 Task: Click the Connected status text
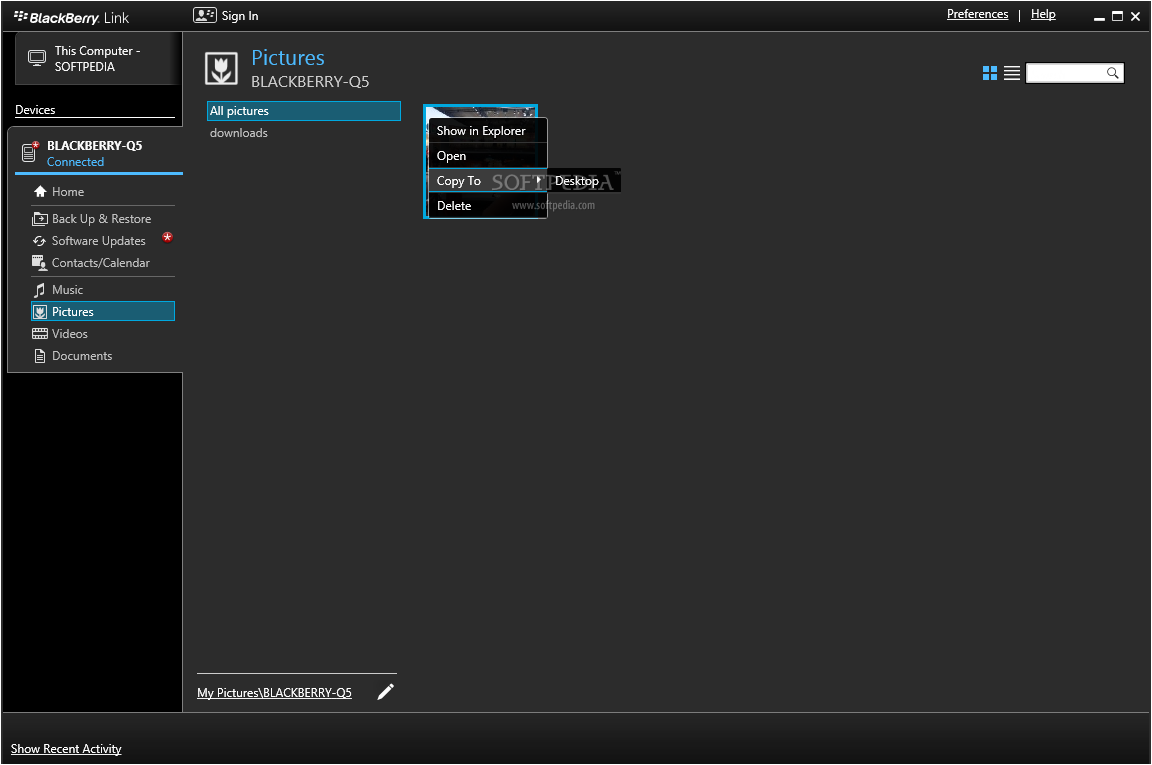point(76,162)
